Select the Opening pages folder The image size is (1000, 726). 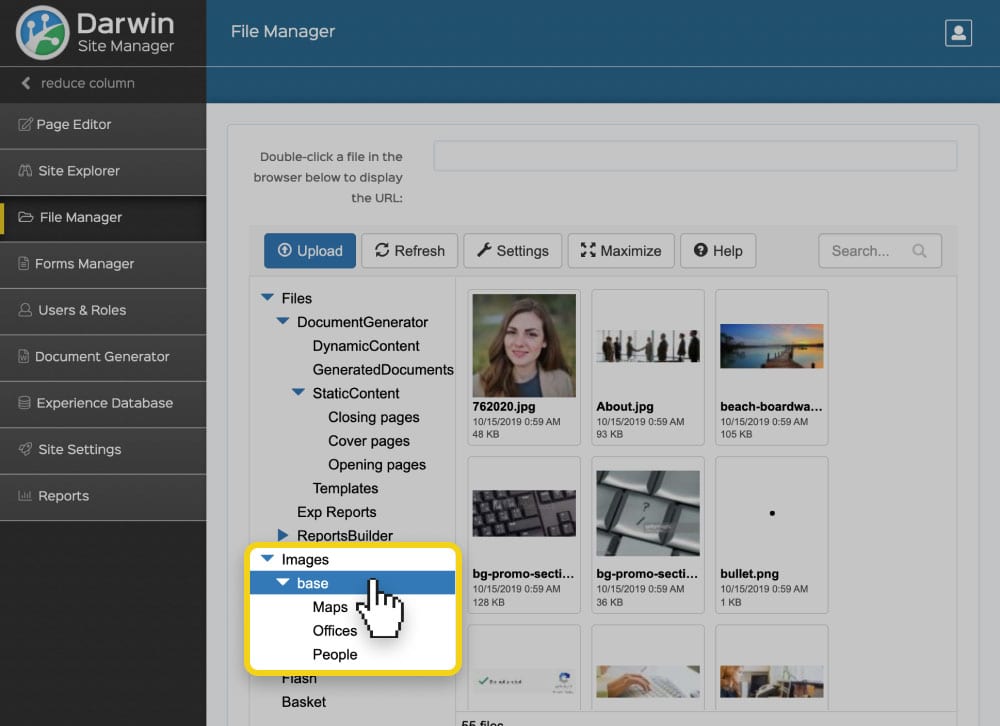(x=376, y=464)
